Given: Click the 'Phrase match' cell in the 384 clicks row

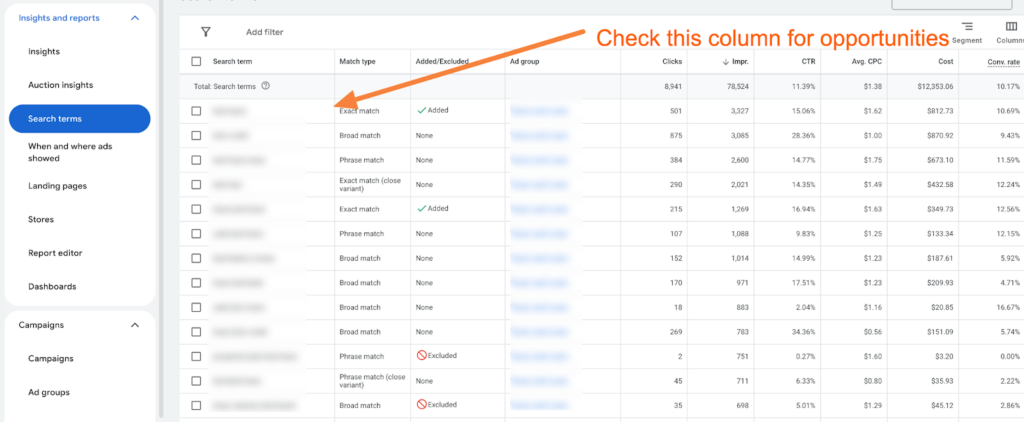Looking at the screenshot, I should [x=362, y=160].
